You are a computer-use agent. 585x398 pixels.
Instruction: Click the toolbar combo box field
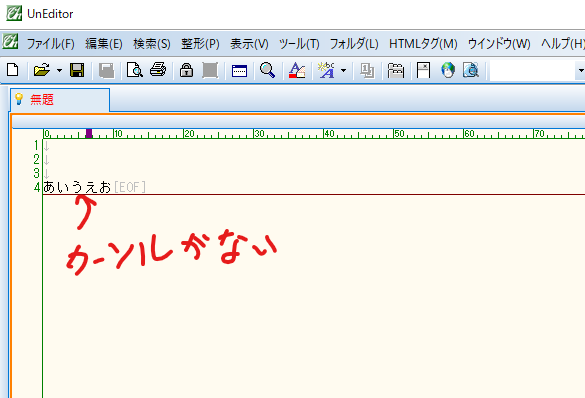point(533,70)
